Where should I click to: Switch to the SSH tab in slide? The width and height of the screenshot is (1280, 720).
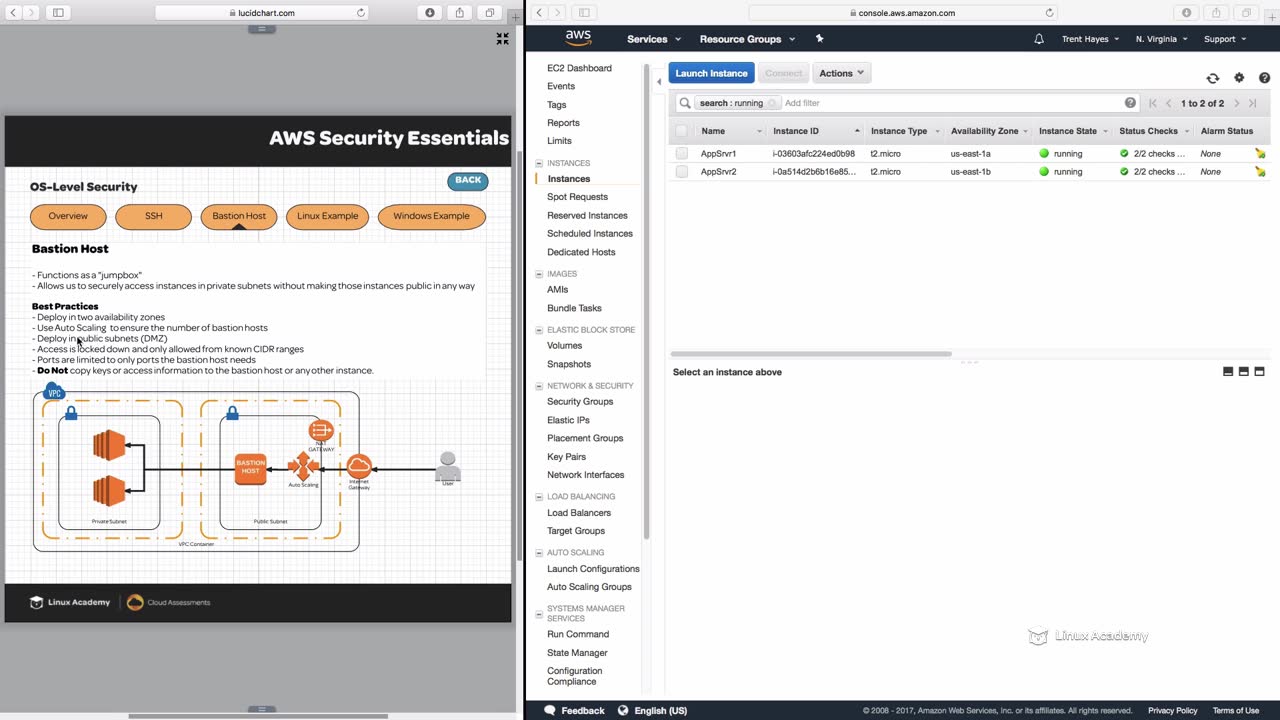[x=153, y=216]
